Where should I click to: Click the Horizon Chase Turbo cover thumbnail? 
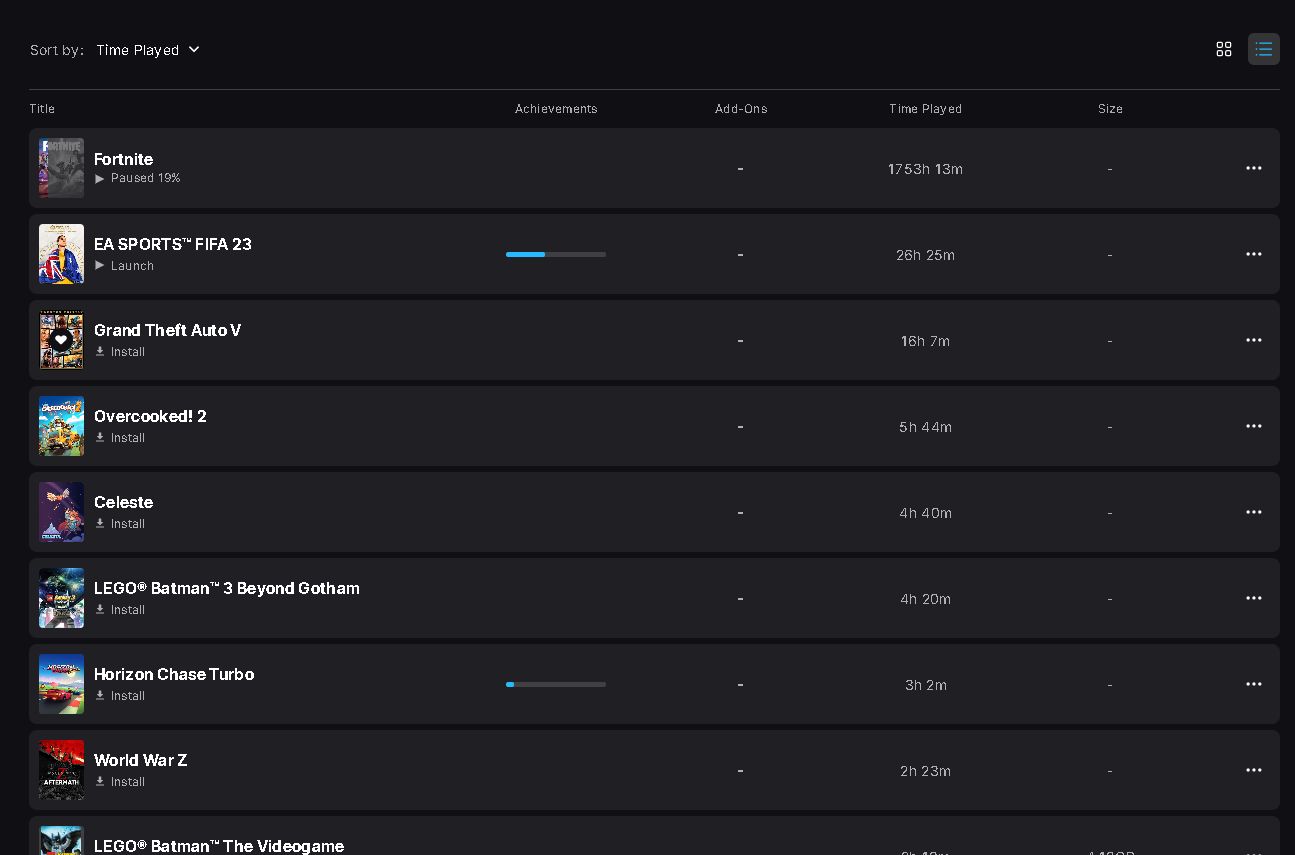coord(61,684)
